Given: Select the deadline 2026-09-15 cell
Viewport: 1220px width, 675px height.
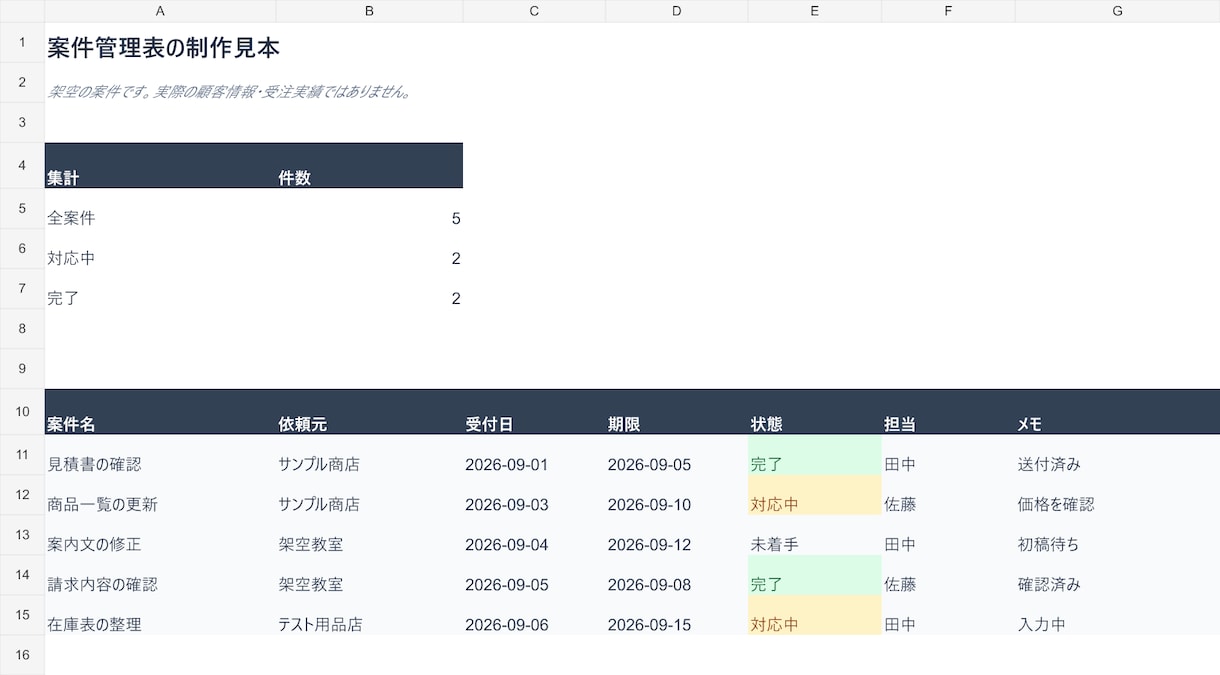Looking at the screenshot, I should pos(676,615).
